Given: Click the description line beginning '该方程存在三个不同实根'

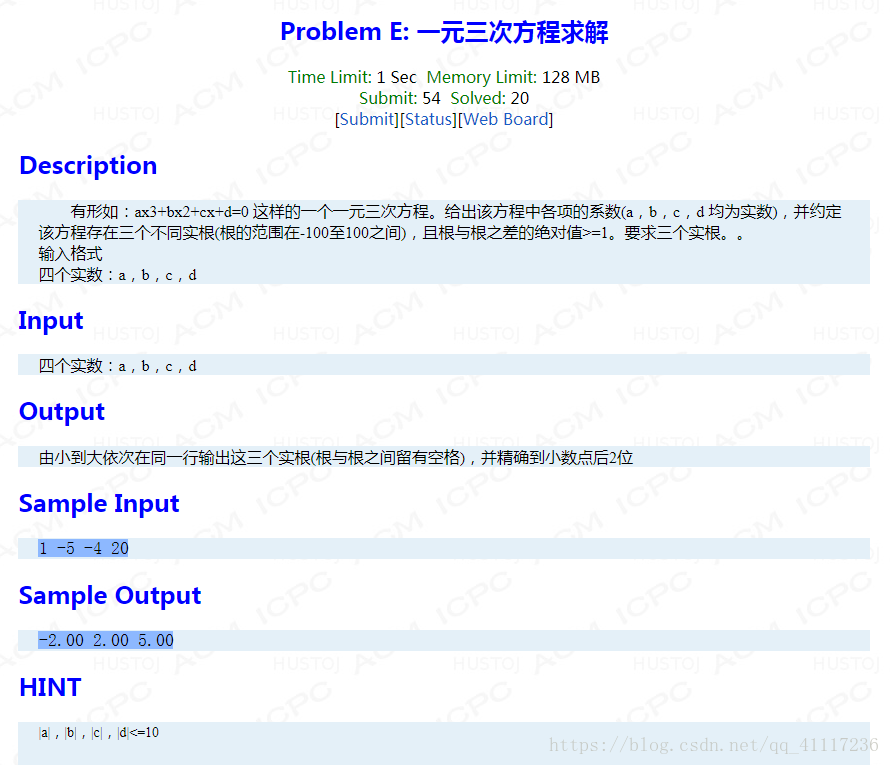Looking at the screenshot, I should [x=392, y=233].
